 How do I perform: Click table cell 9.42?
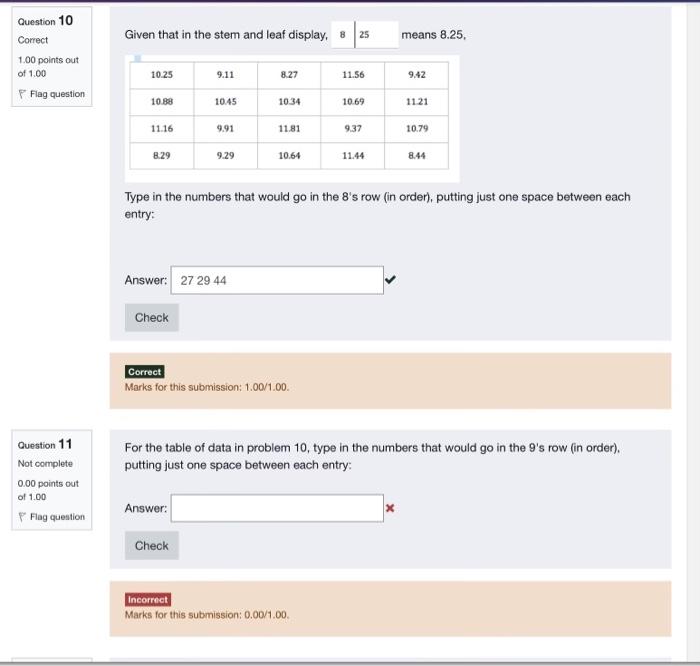pos(417,75)
